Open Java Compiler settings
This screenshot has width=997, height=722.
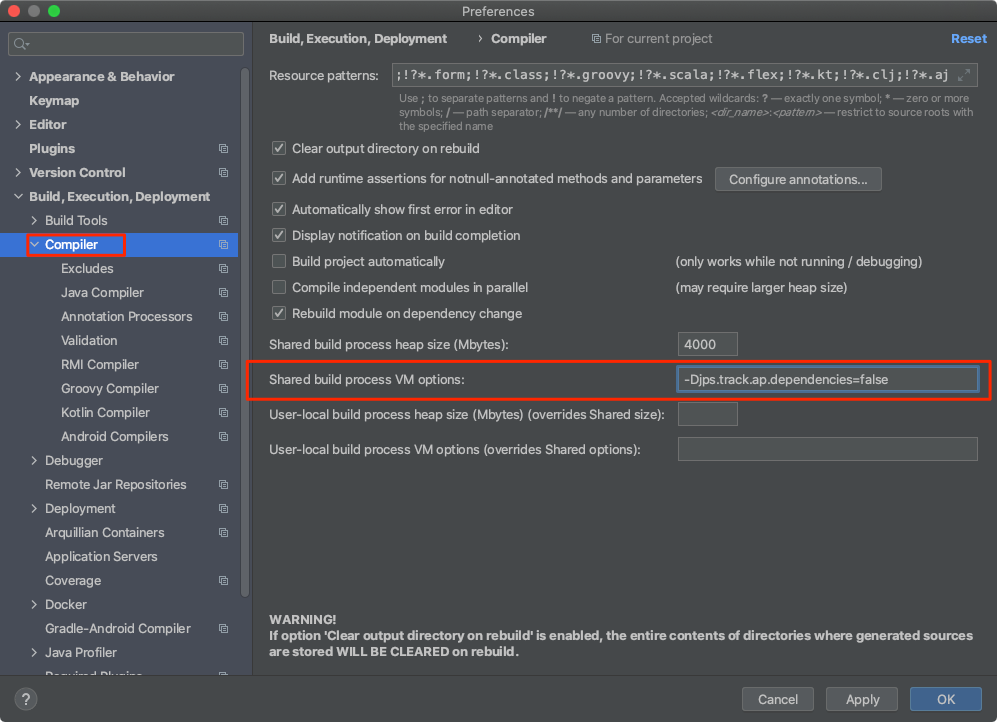pyautogui.click(x=102, y=293)
